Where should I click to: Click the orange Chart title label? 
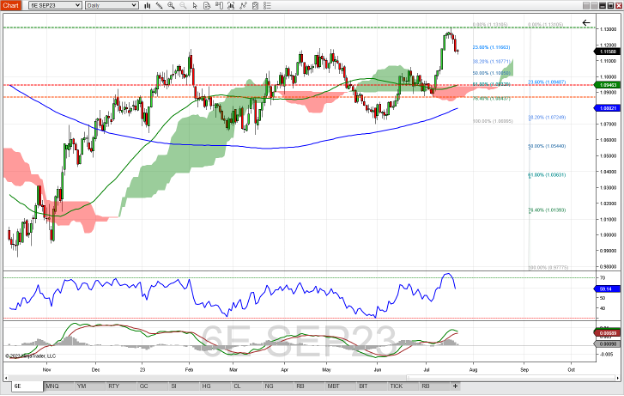pos(11,6)
